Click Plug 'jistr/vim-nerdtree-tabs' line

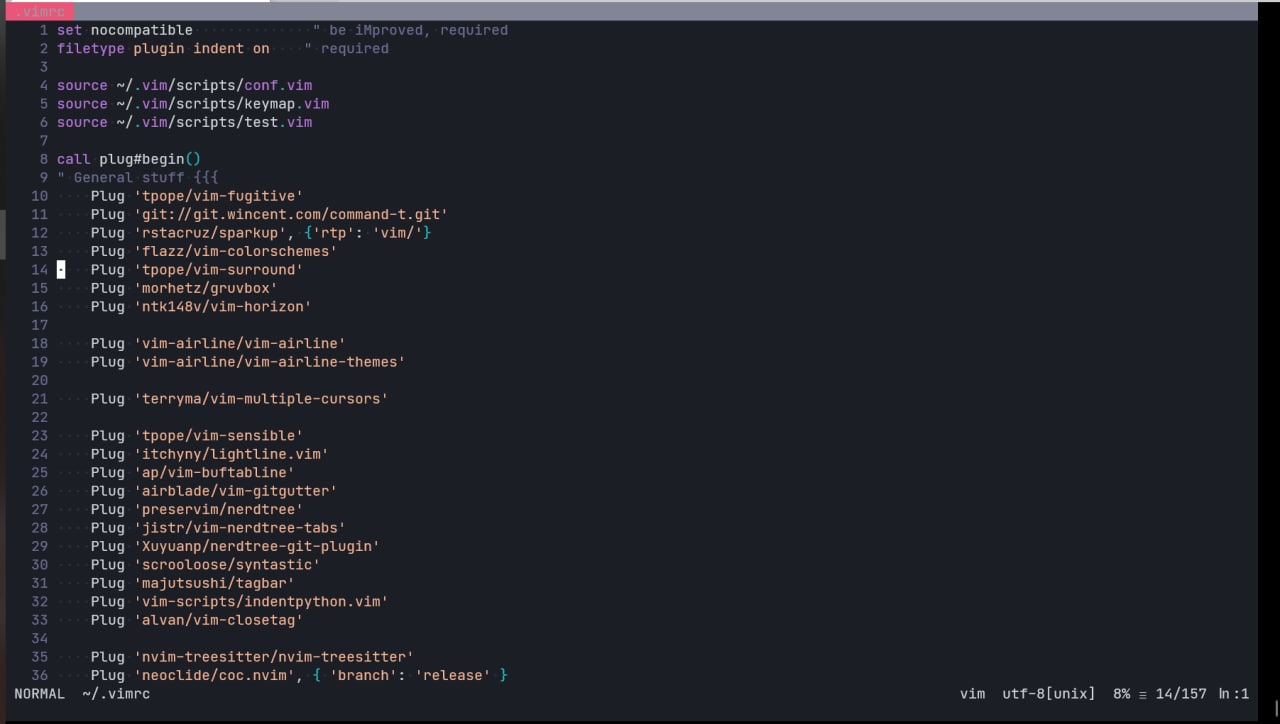(218, 528)
